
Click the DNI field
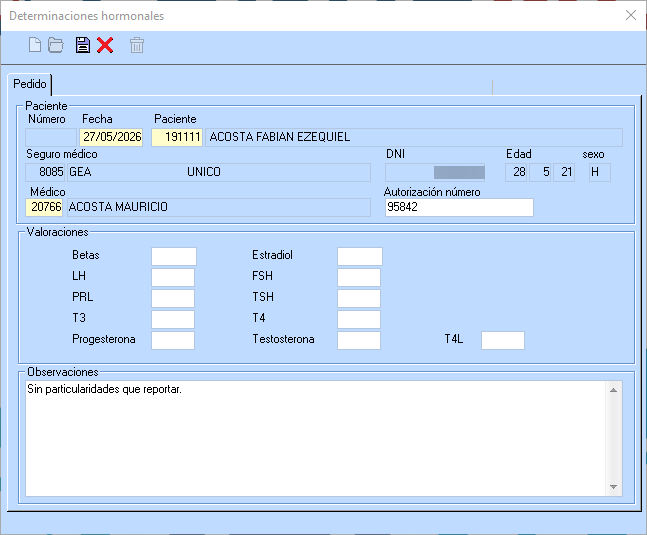pos(435,172)
